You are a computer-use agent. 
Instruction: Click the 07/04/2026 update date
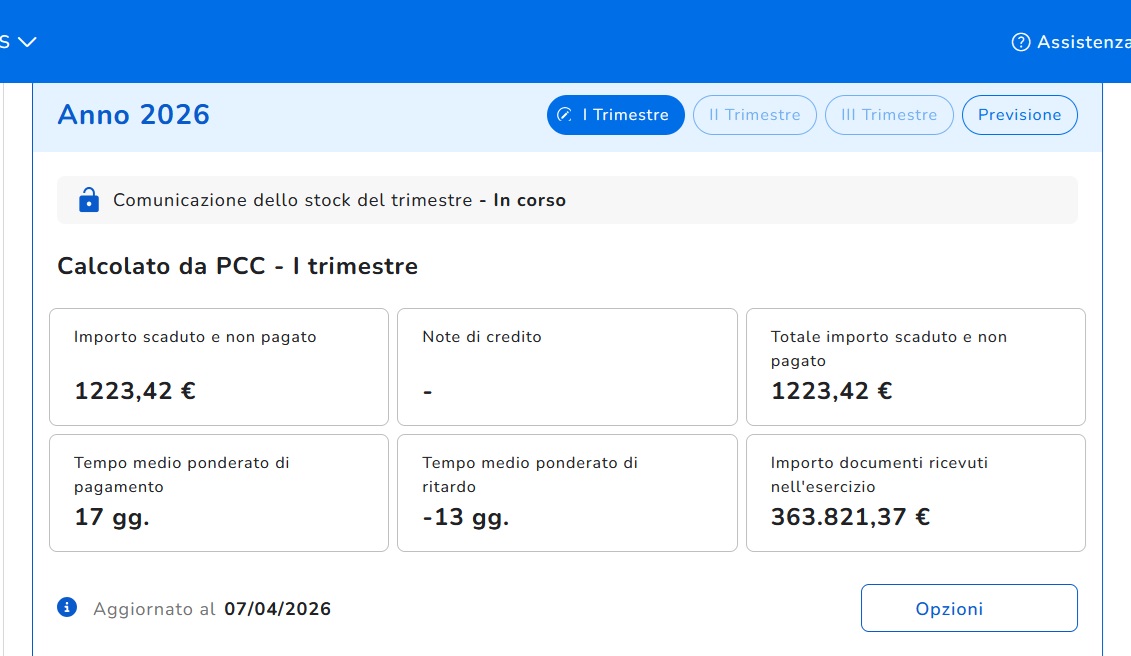tap(277, 609)
